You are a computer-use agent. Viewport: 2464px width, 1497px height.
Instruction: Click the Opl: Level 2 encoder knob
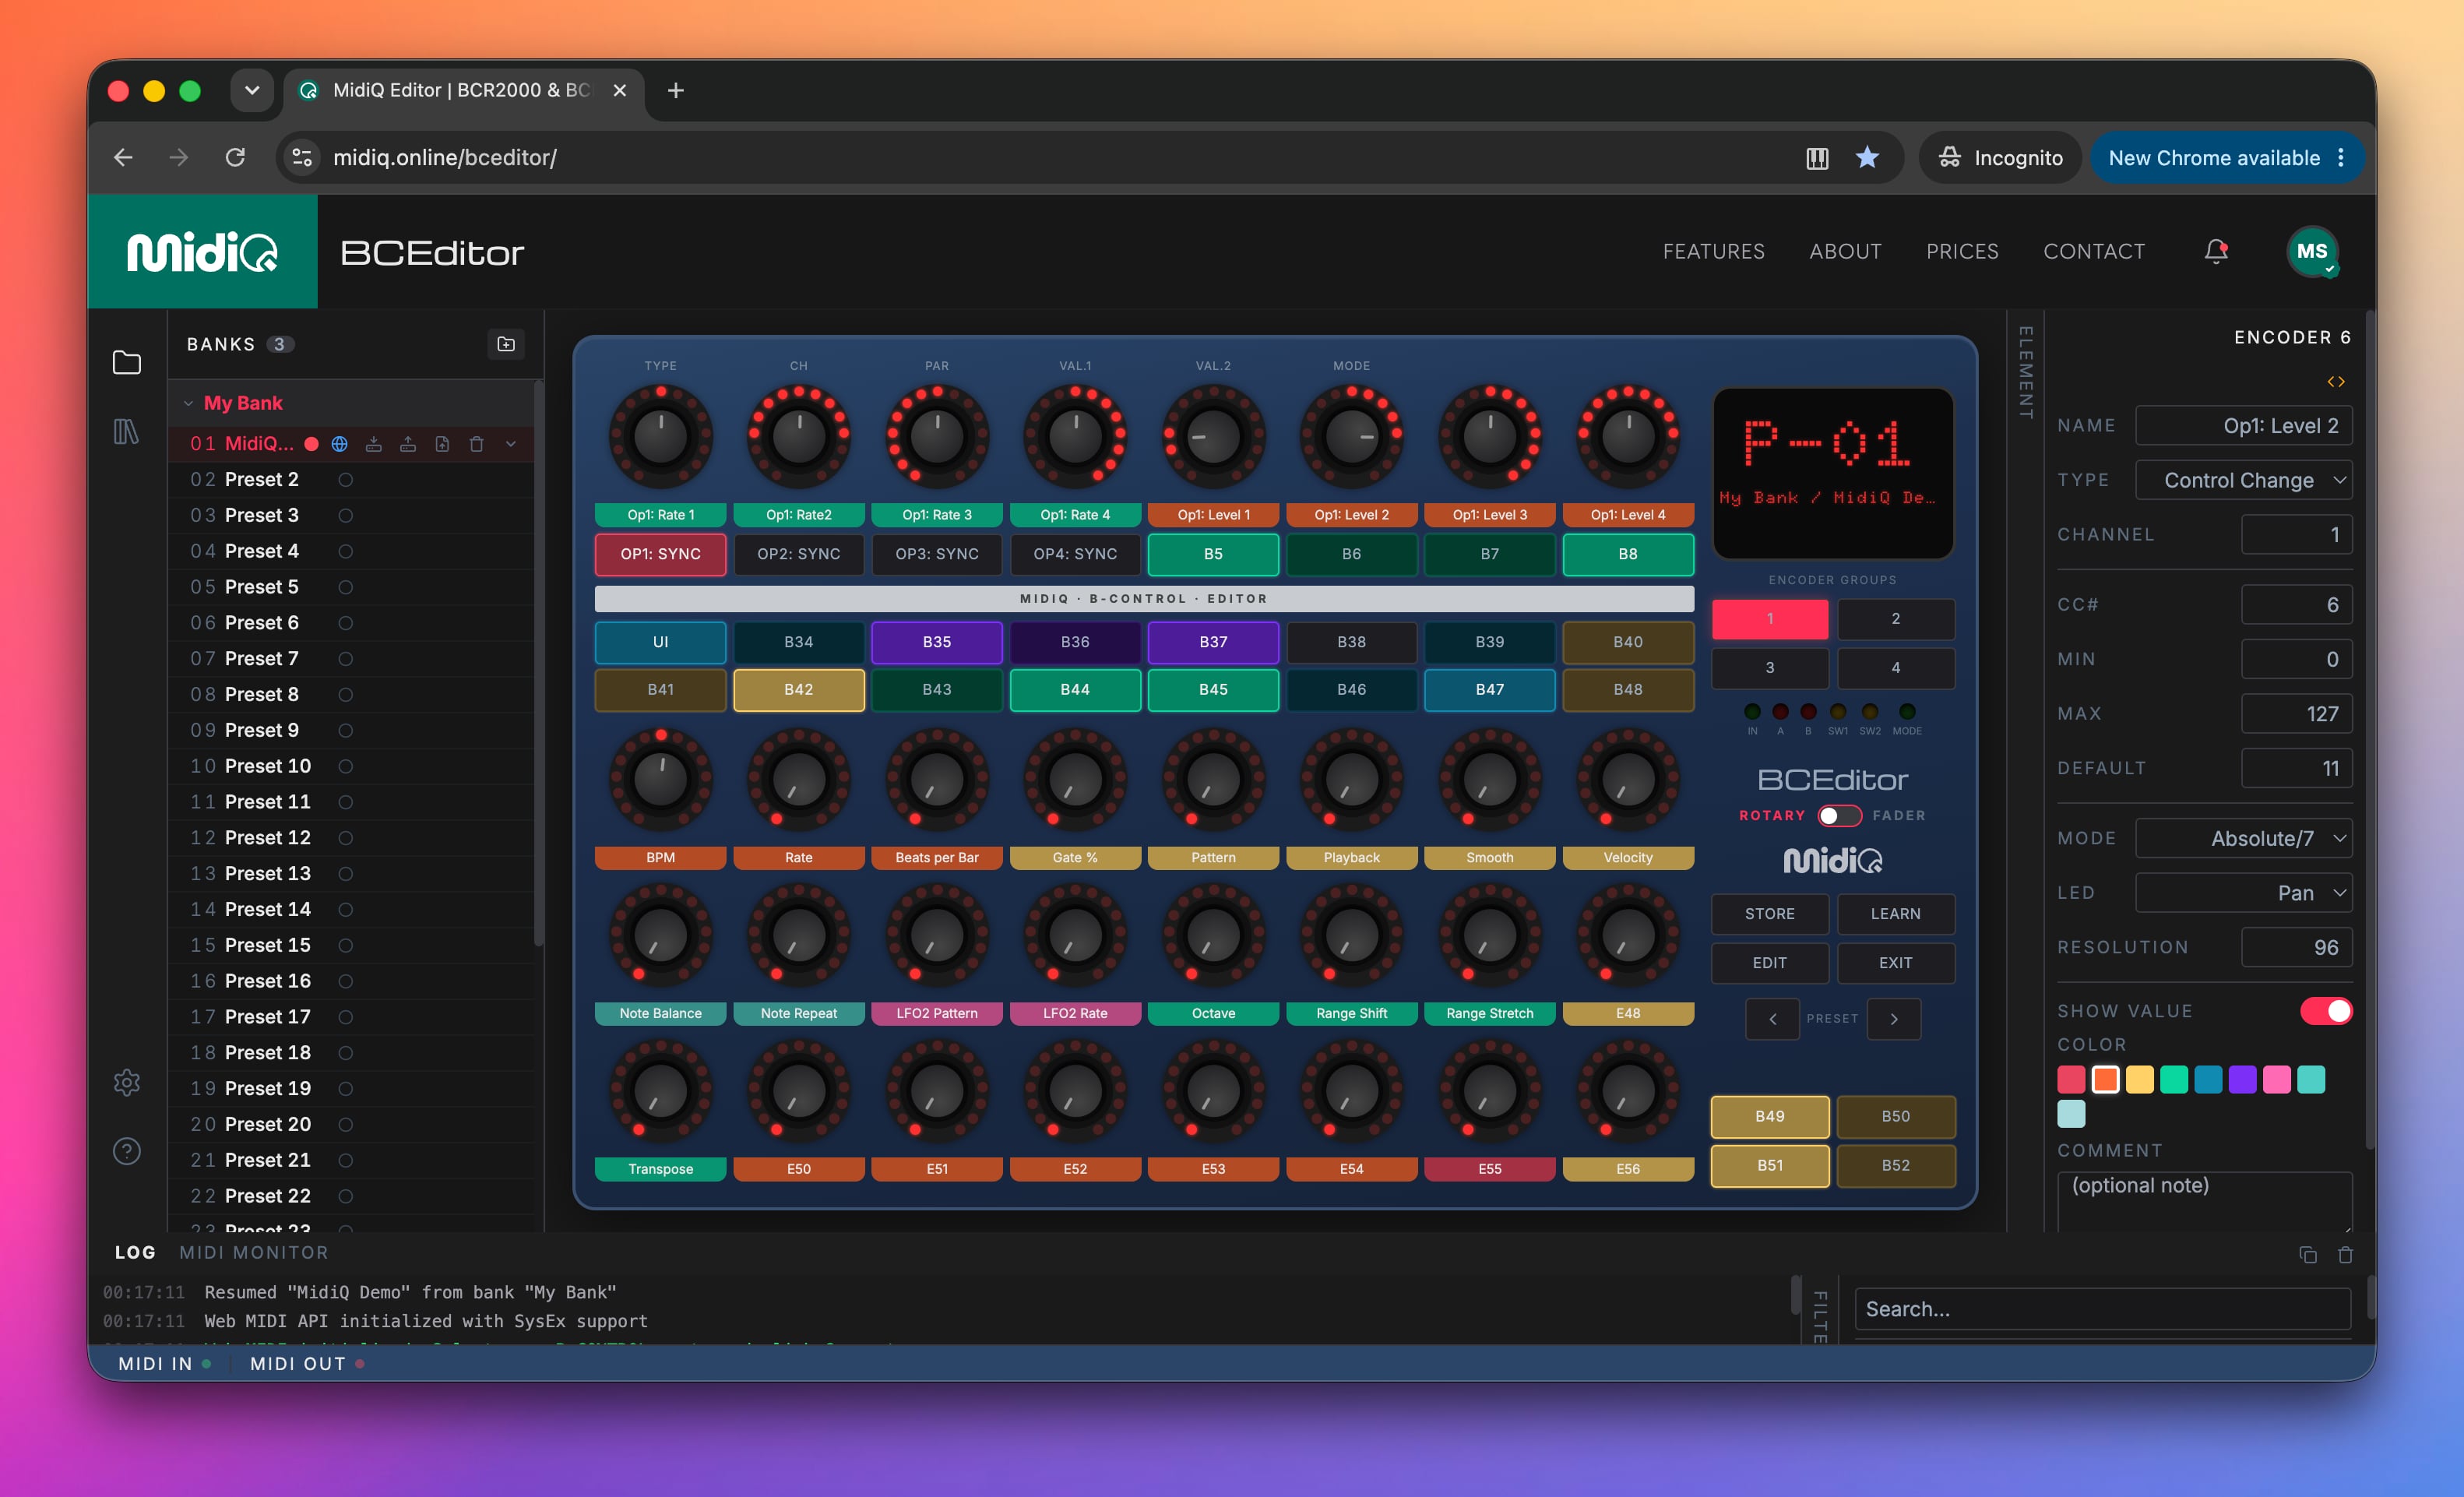1351,436
